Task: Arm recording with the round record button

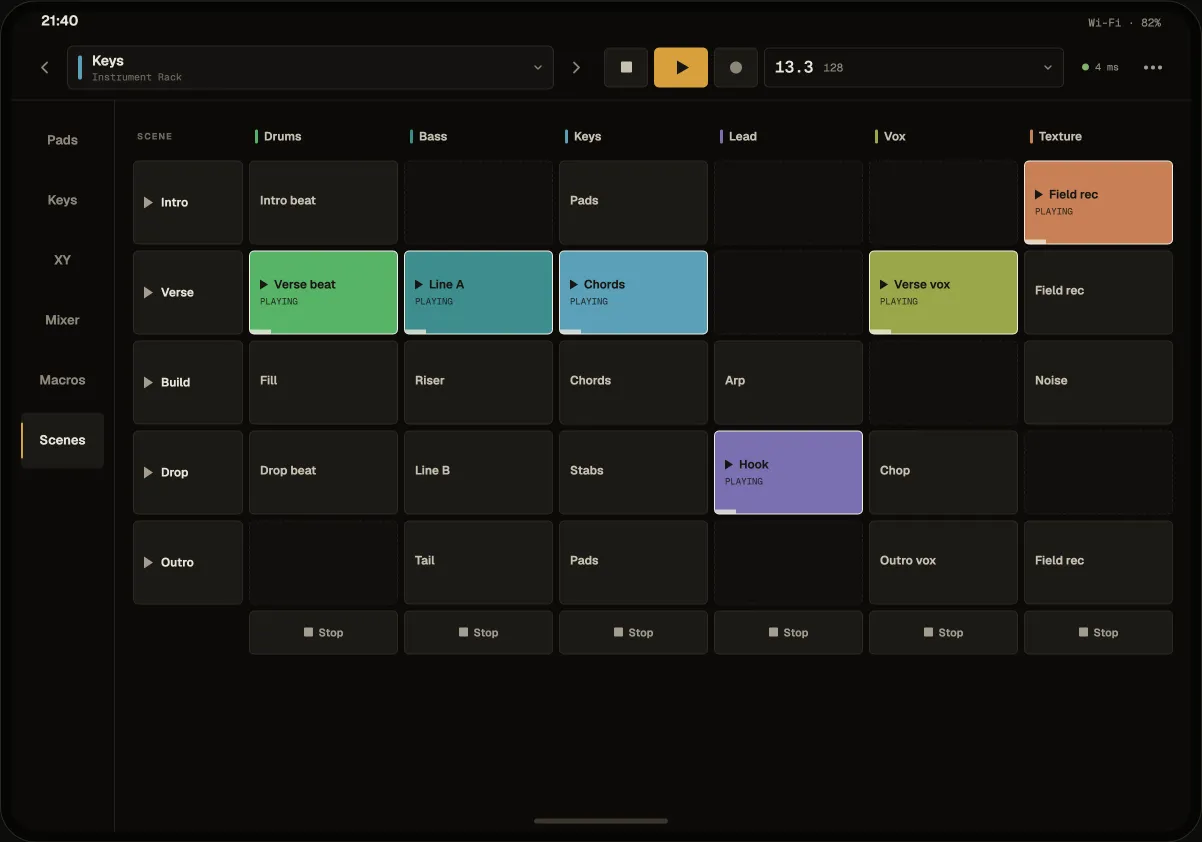Action: point(736,68)
